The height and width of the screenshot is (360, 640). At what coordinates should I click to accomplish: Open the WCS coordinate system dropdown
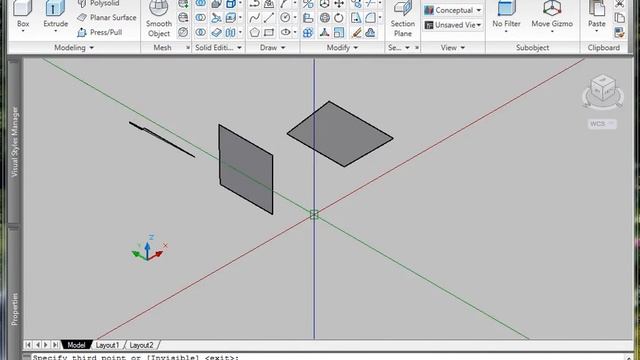[x=602, y=124]
